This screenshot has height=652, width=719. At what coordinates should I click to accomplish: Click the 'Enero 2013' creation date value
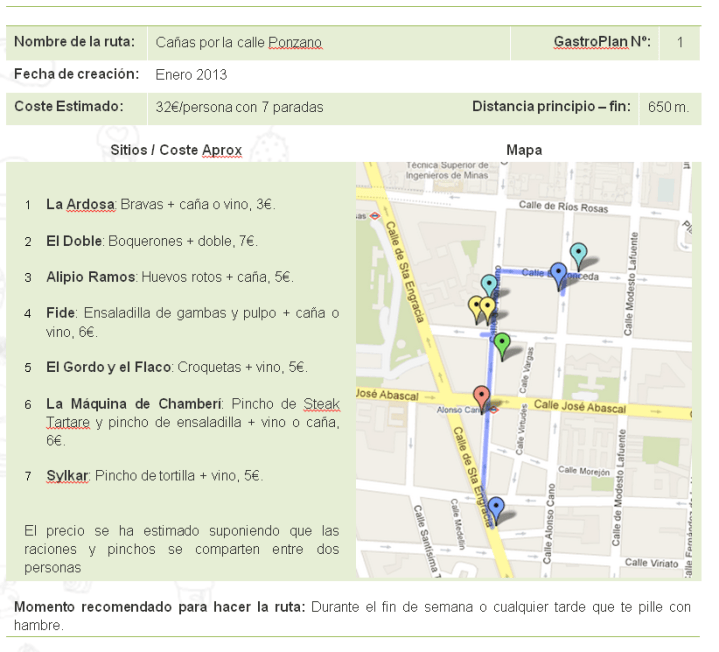click(x=191, y=75)
